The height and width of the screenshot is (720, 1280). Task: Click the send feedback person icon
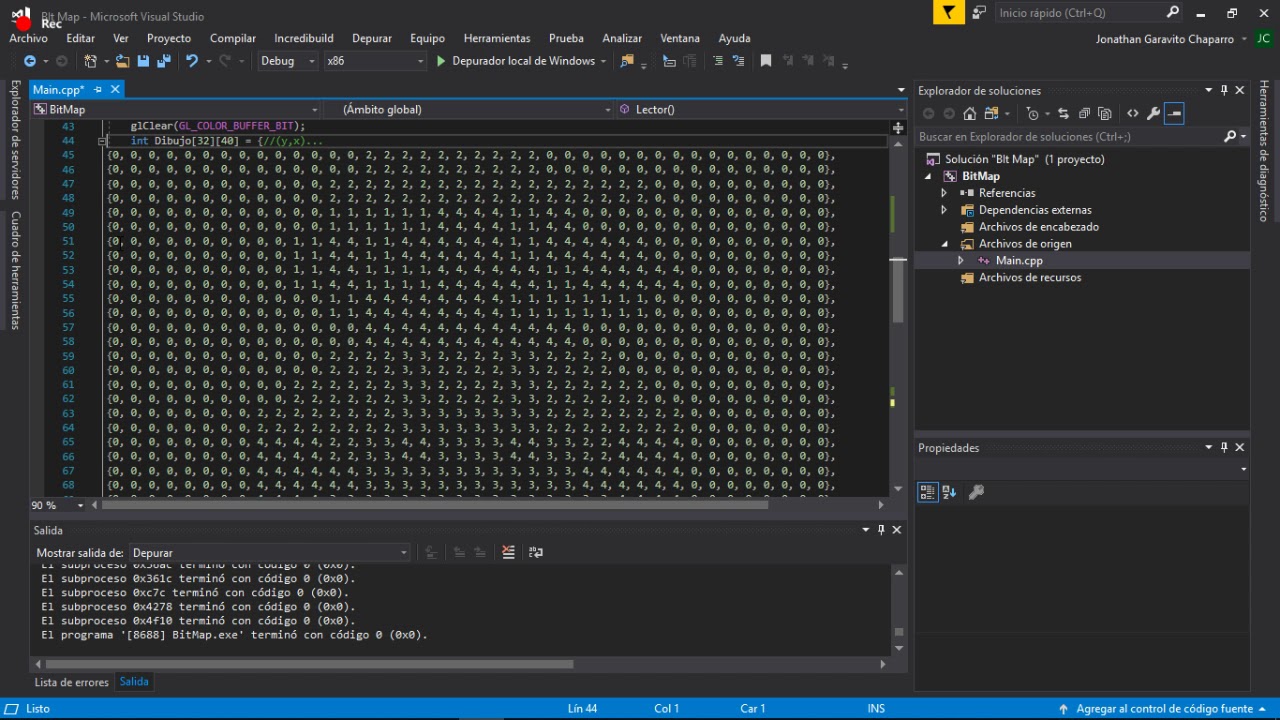tap(979, 12)
